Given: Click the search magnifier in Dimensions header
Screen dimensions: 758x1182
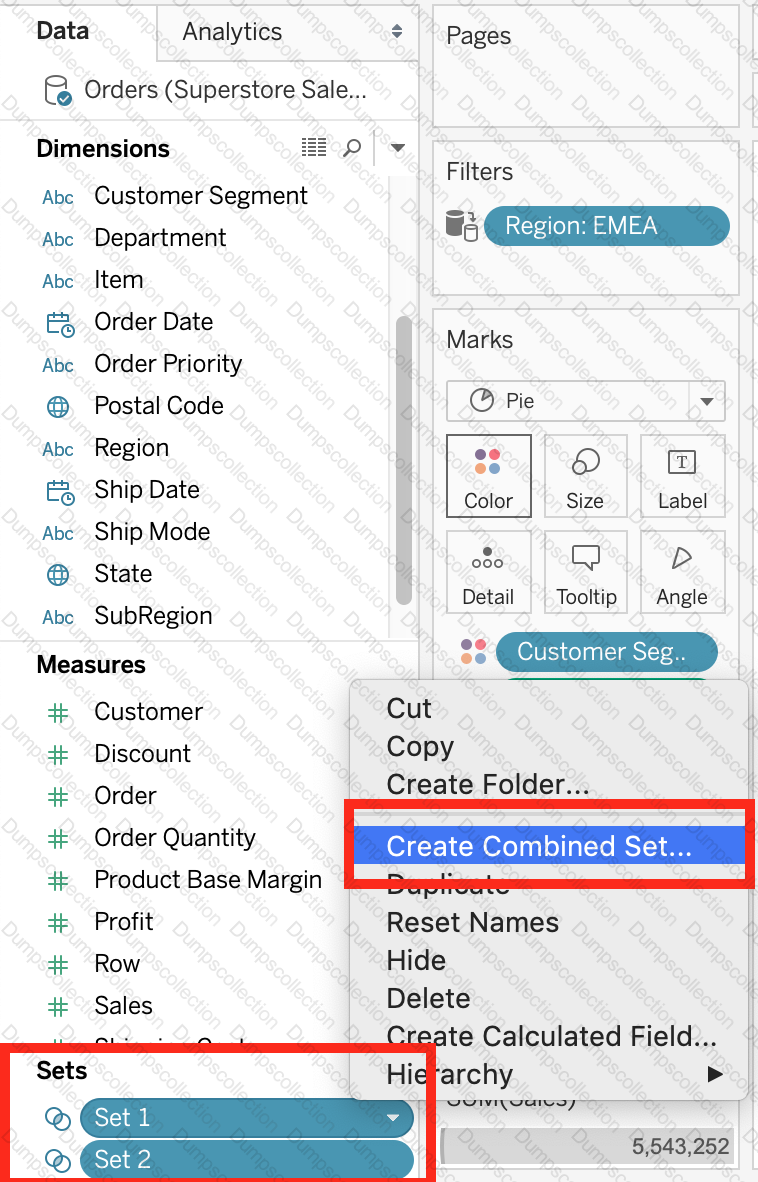Looking at the screenshot, I should pyautogui.click(x=352, y=149).
